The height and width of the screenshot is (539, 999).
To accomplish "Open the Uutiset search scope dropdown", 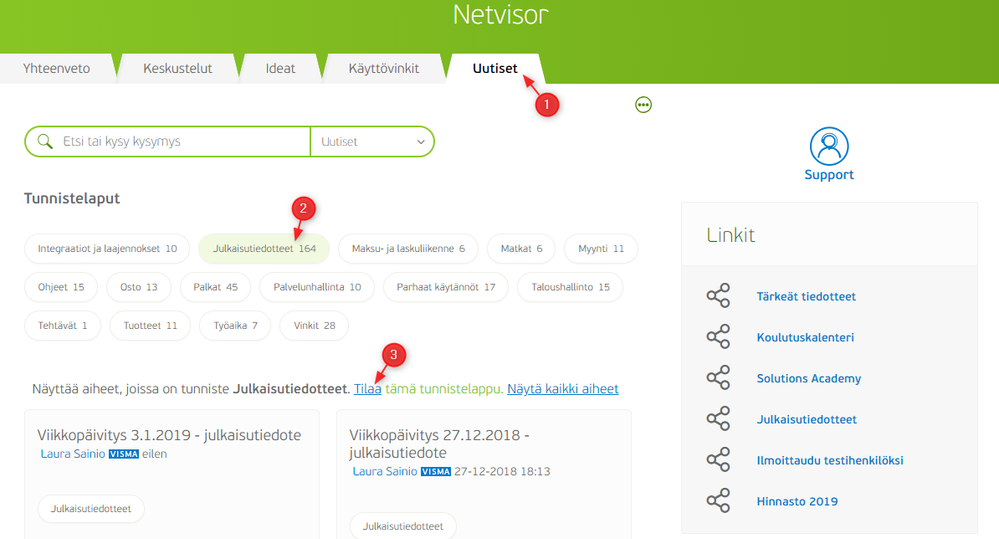I will click(372, 141).
